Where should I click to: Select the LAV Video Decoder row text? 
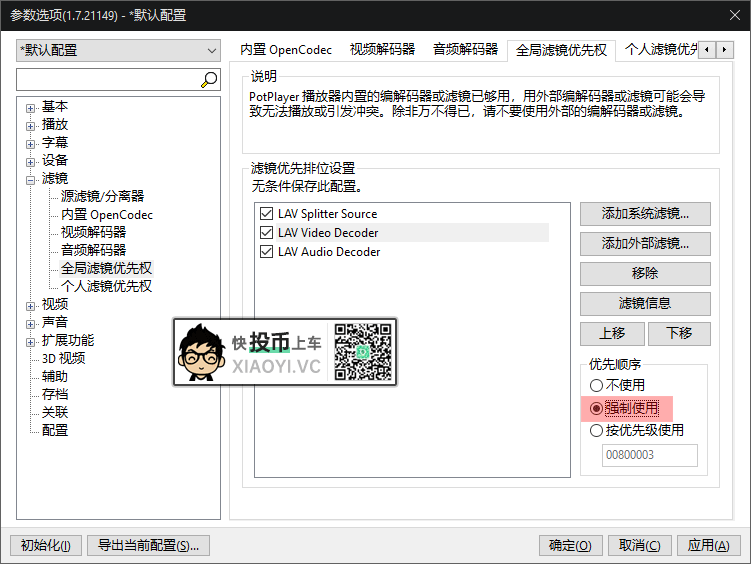tap(328, 233)
